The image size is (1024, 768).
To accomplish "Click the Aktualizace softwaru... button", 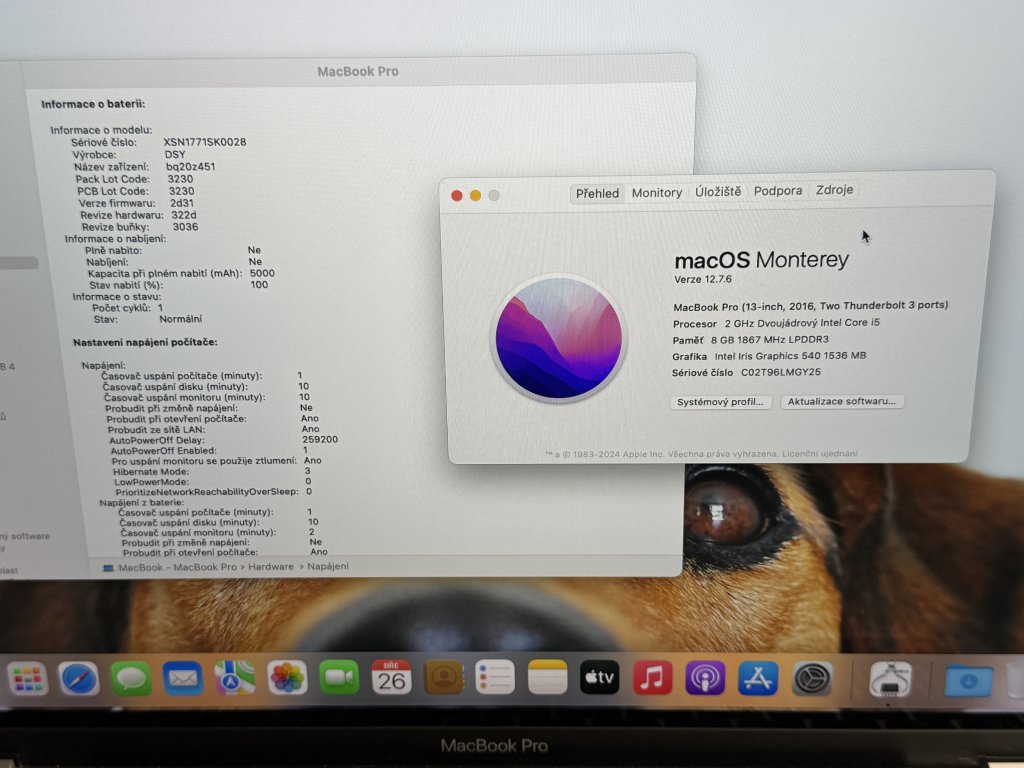I will 842,401.
